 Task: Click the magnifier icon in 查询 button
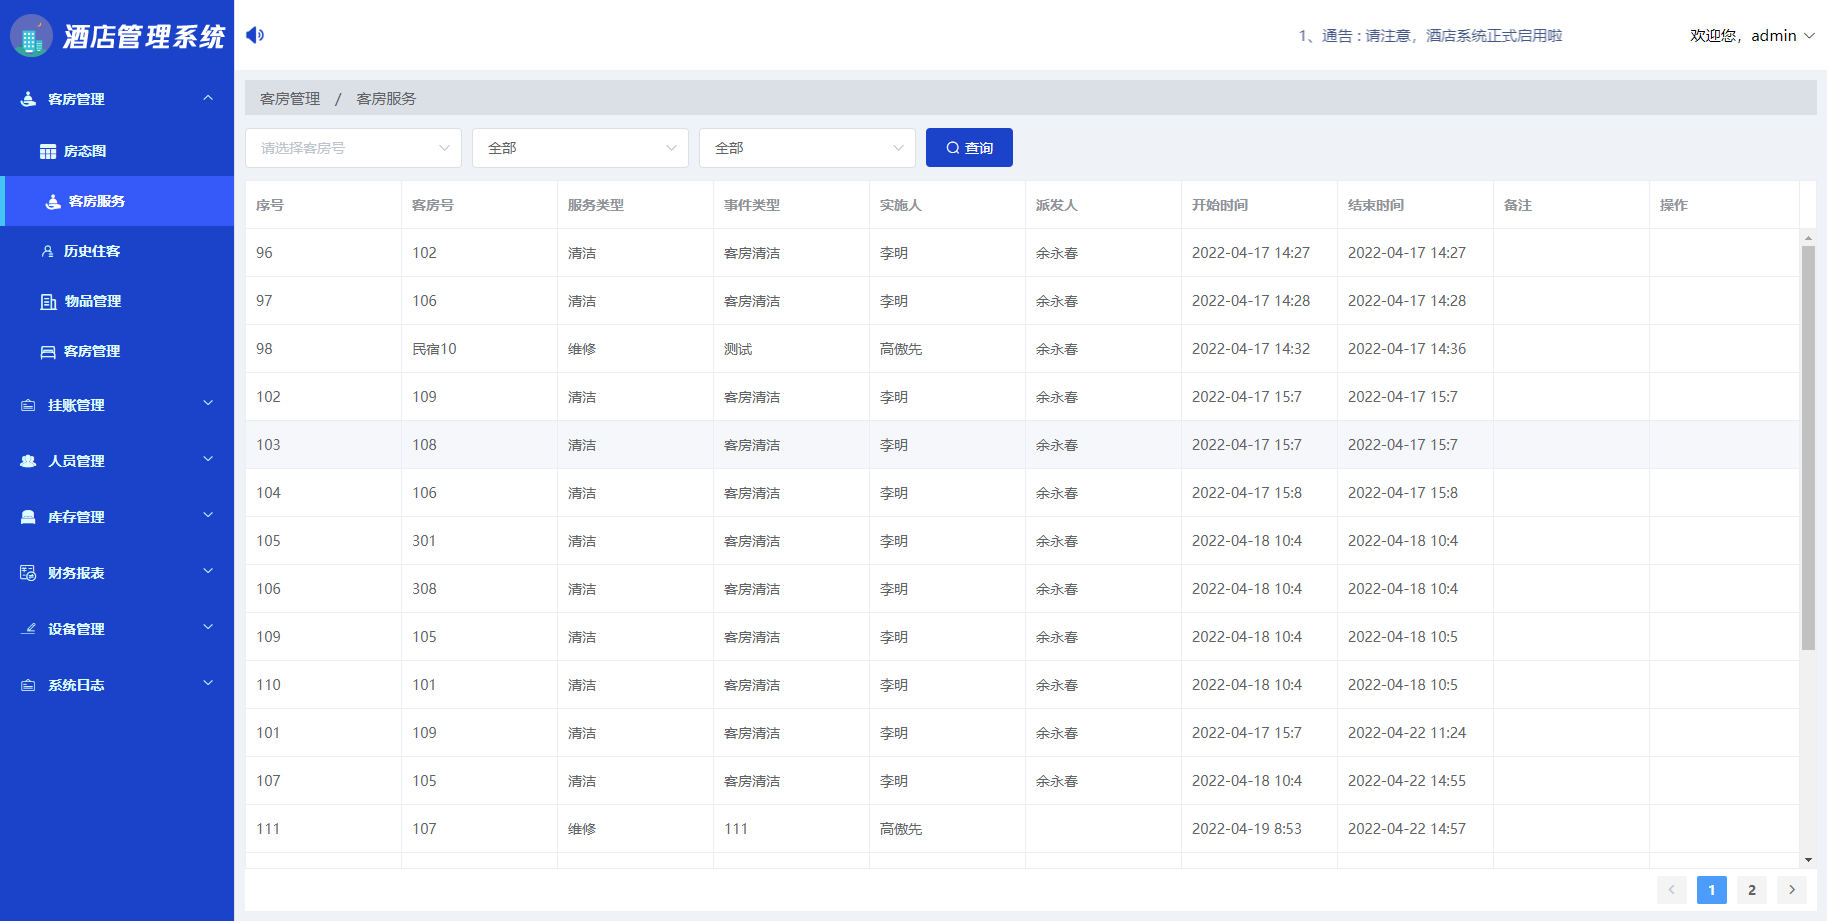[953, 148]
